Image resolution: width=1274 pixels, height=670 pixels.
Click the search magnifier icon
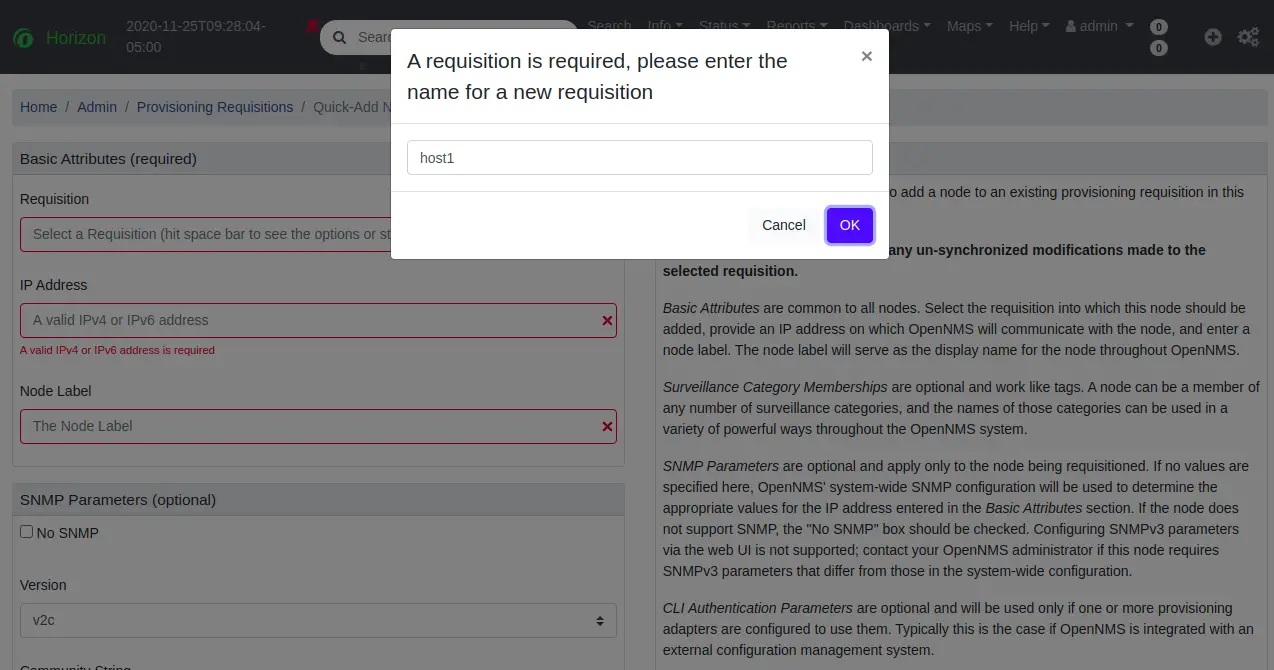[339, 37]
